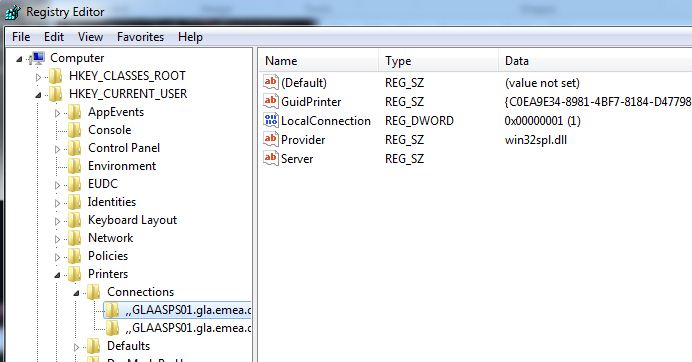The image size is (692, 362).
Task: Click the Console folder icon
Action: tap(75, 130)
